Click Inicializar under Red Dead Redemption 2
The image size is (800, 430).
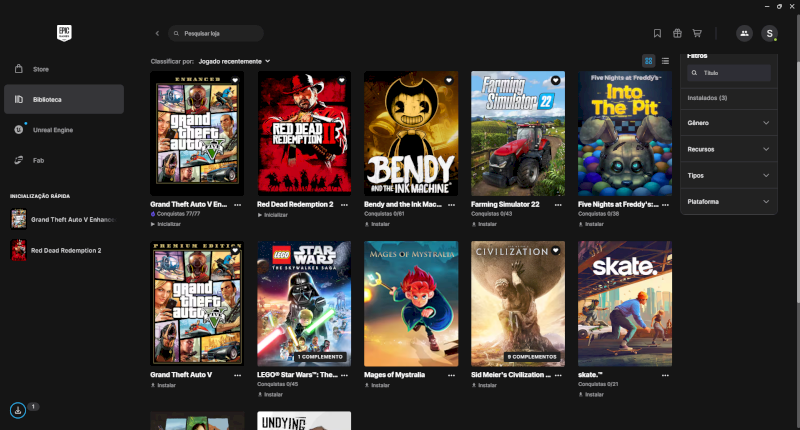click(x=272, y=215)
